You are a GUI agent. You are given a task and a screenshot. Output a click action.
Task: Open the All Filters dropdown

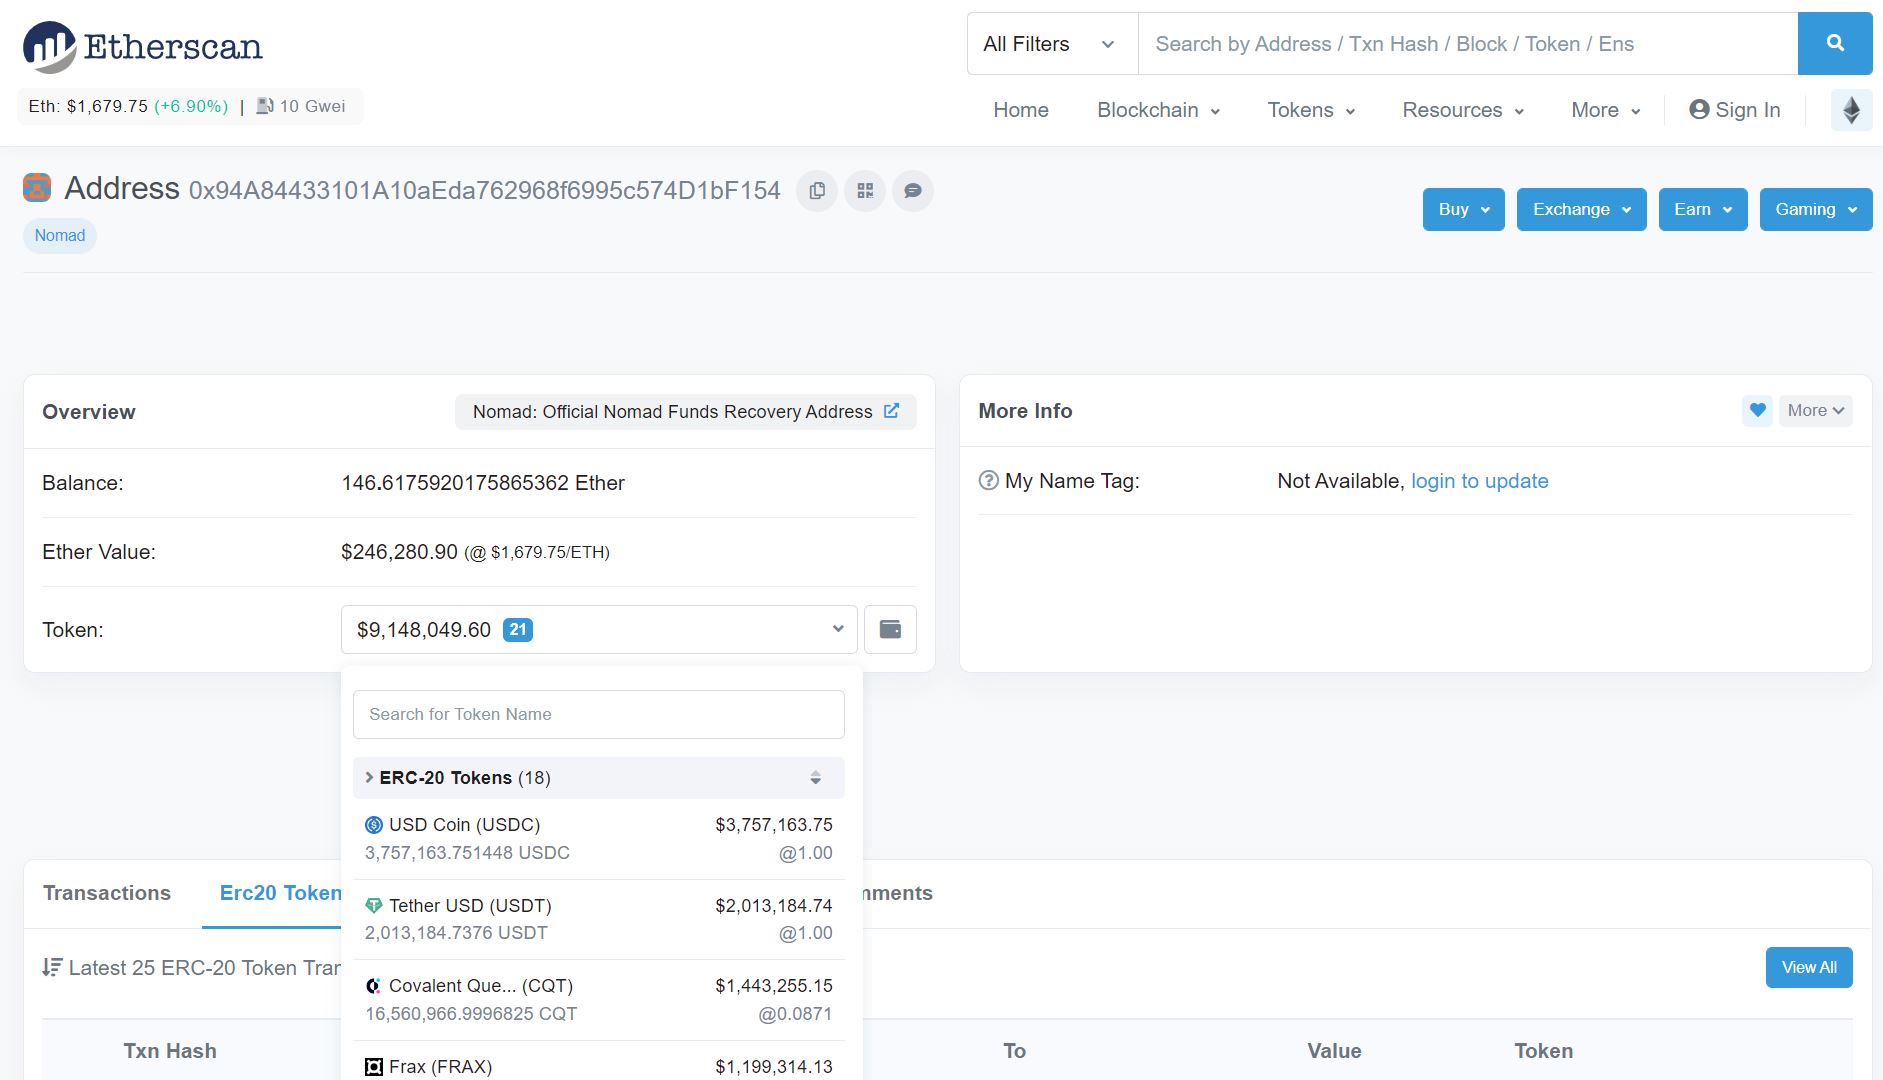tap(1052, 43)
